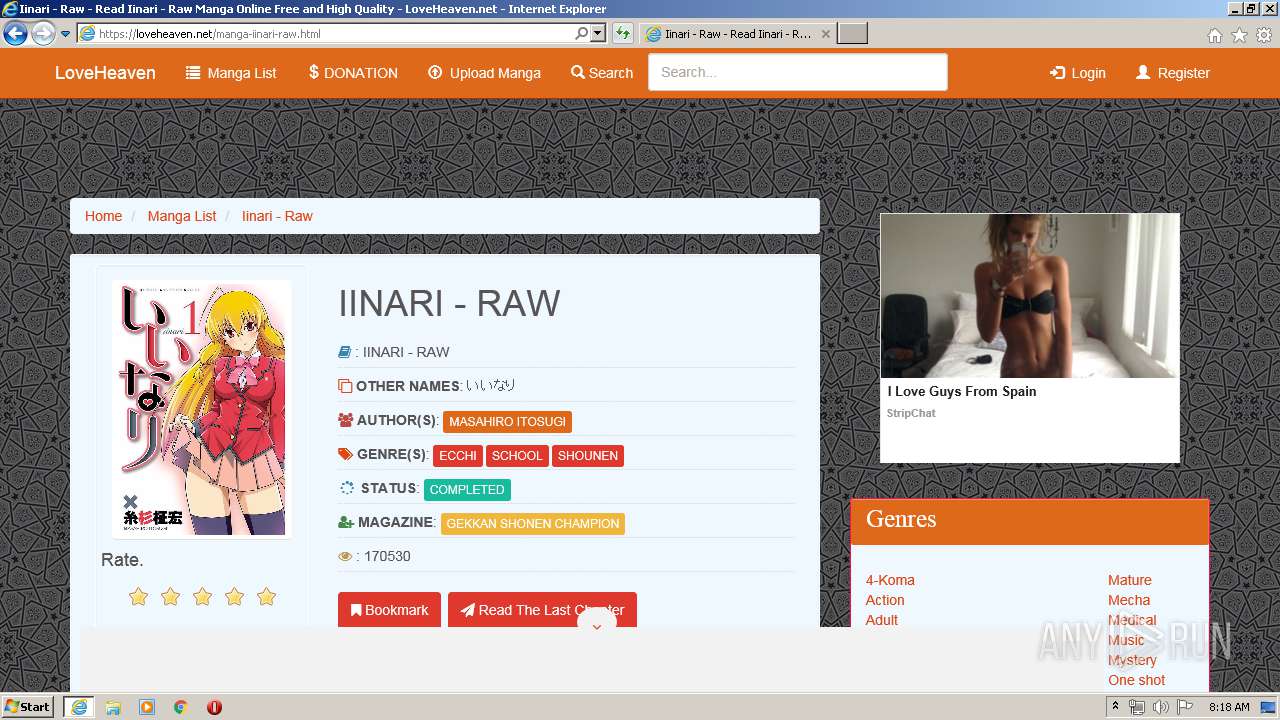Open the Mature genre link
This screenshot has height=720, width=1280.
tap(1130, 580)
